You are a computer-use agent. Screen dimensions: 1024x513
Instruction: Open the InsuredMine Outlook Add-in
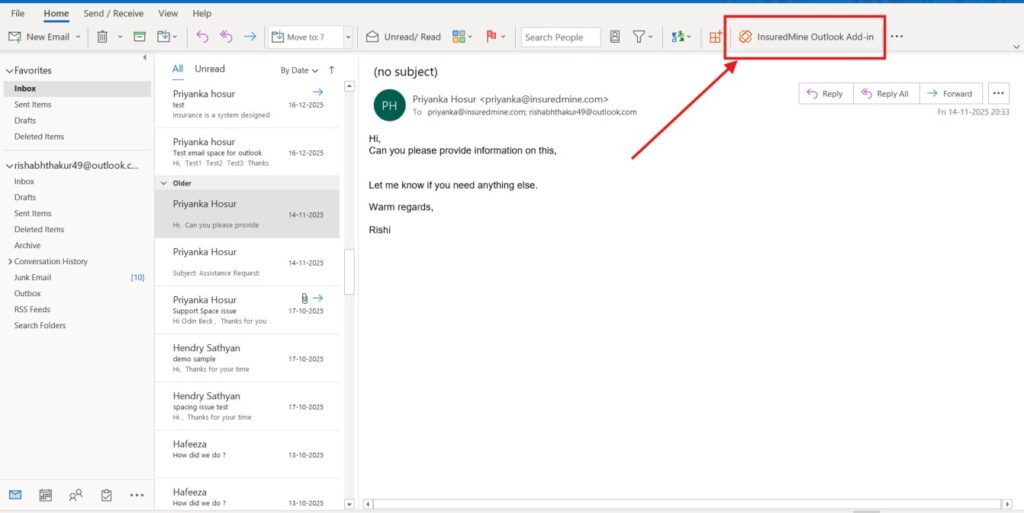(x=807, y=37)
